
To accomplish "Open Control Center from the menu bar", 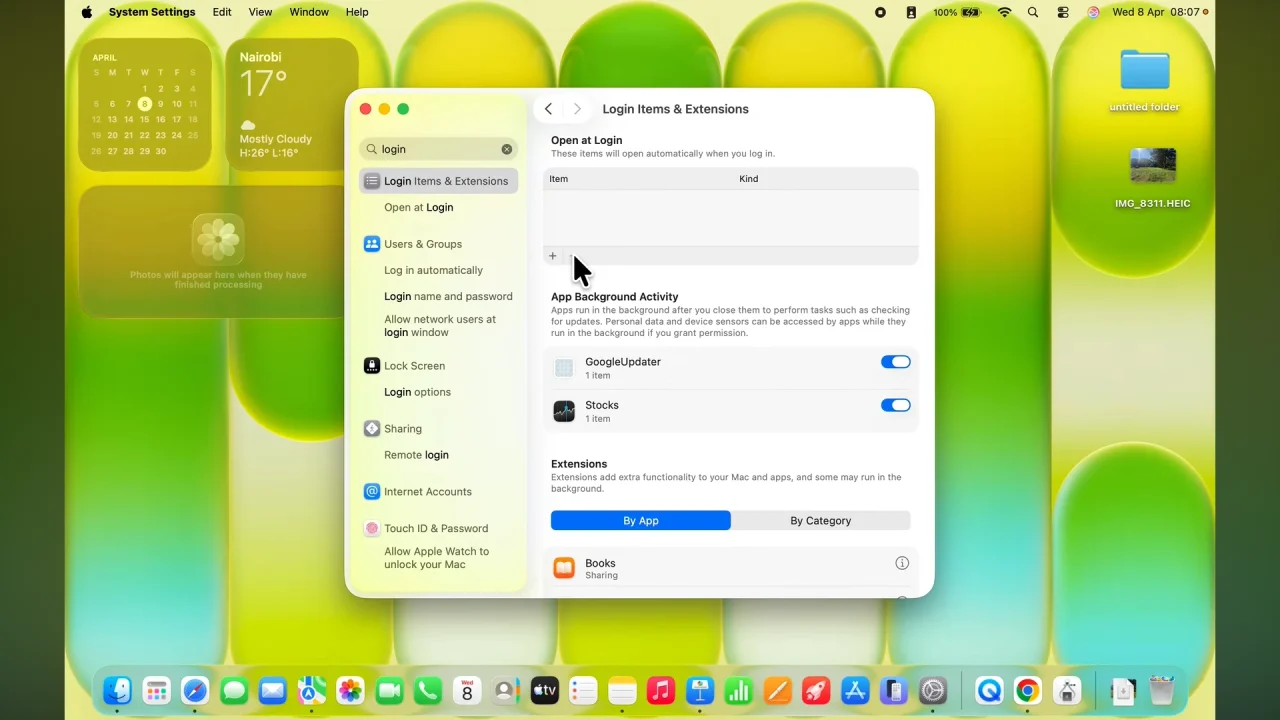I will pos(1062,12).
